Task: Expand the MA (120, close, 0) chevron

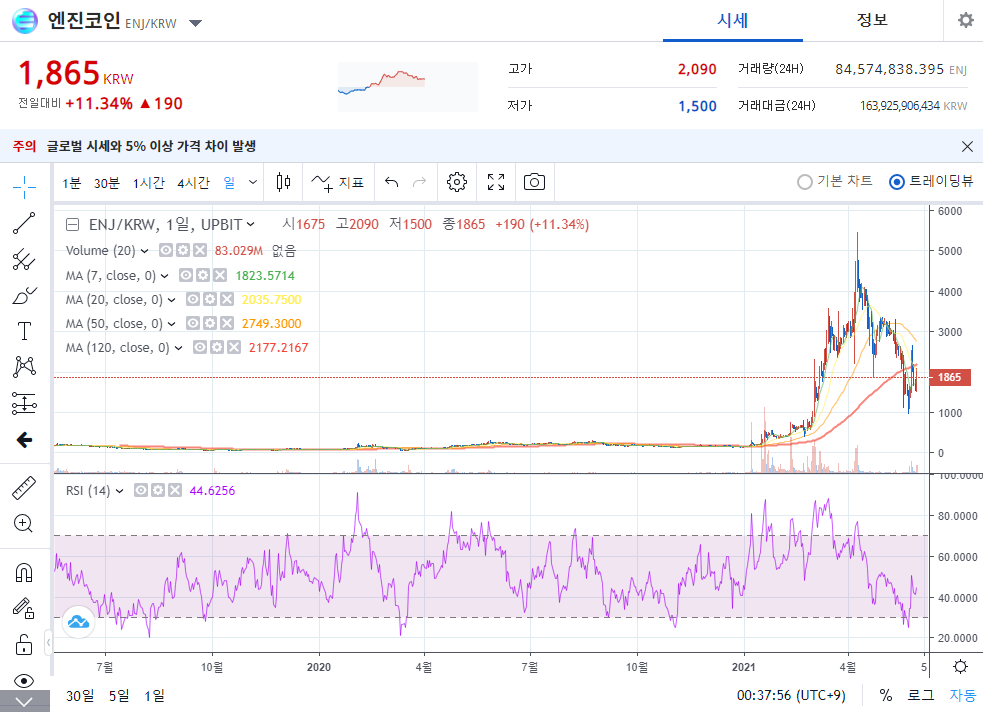Action: pos(178,348)
